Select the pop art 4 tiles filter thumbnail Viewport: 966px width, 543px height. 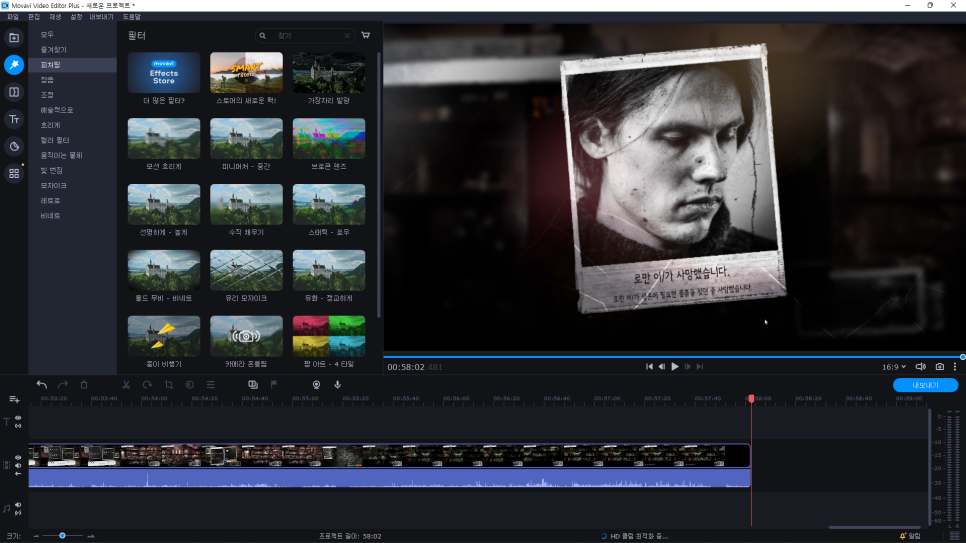tap(329, 337)
